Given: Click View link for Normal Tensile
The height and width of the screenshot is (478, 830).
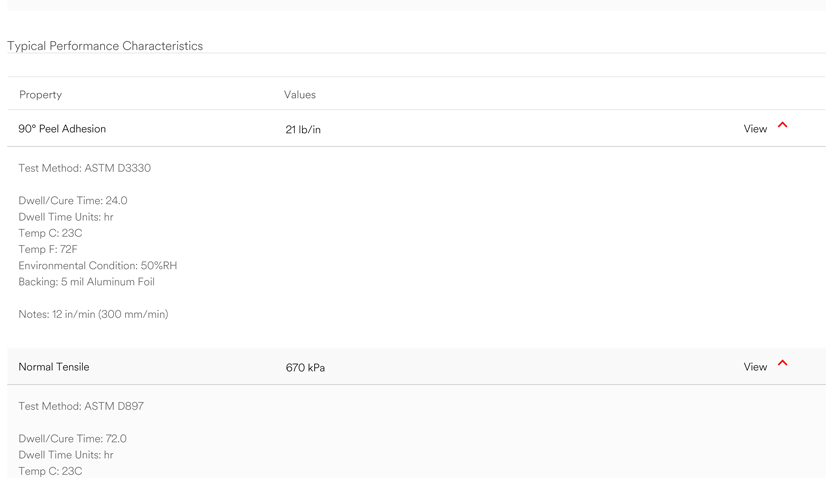Looking at the screenshot, I should point(755,367).
